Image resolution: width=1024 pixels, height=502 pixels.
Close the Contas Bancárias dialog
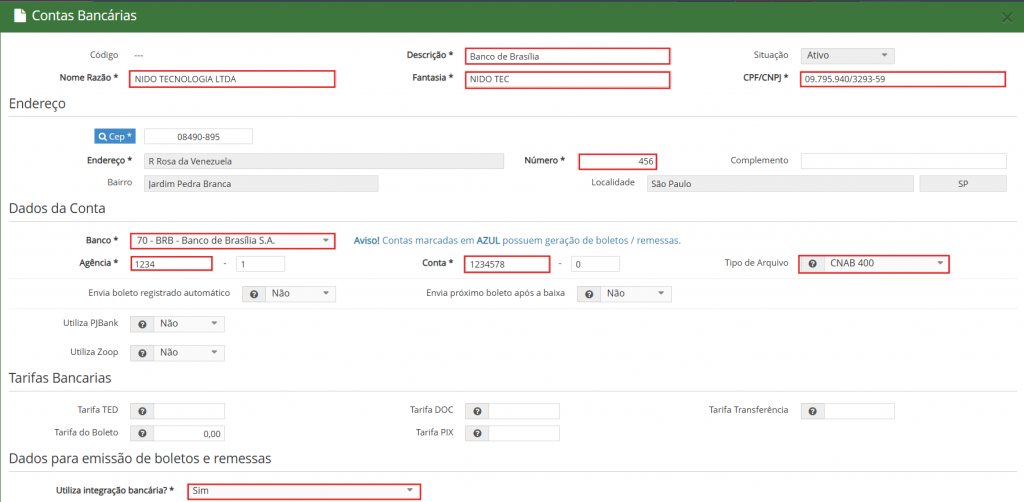coord(1007,18)
